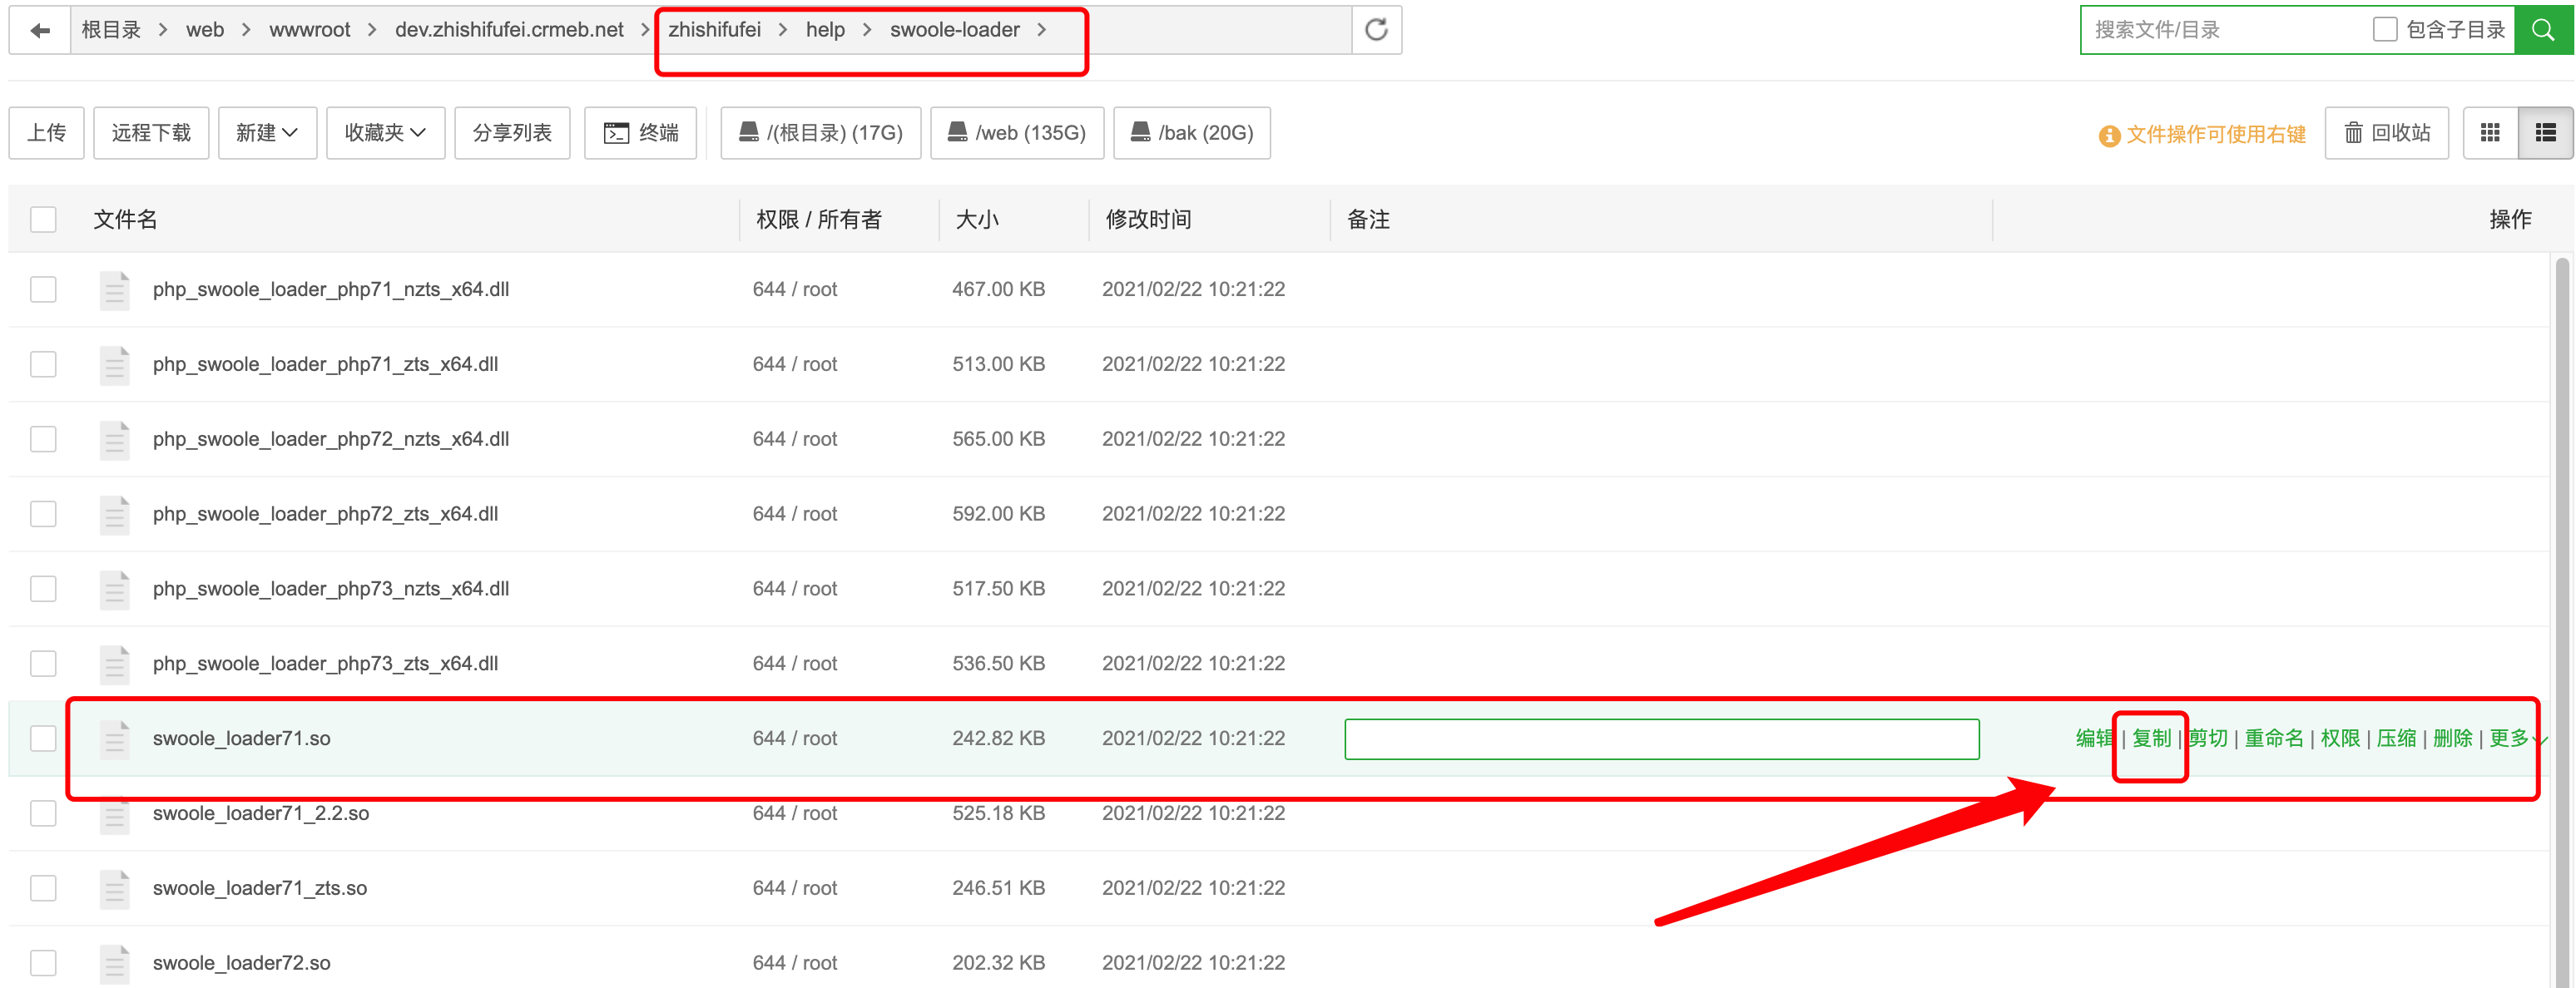2576x988 pixels.
Task: Click 剪切 for swoole_loader71.so
Action: pyautogui.click(x=2208, y=738)
